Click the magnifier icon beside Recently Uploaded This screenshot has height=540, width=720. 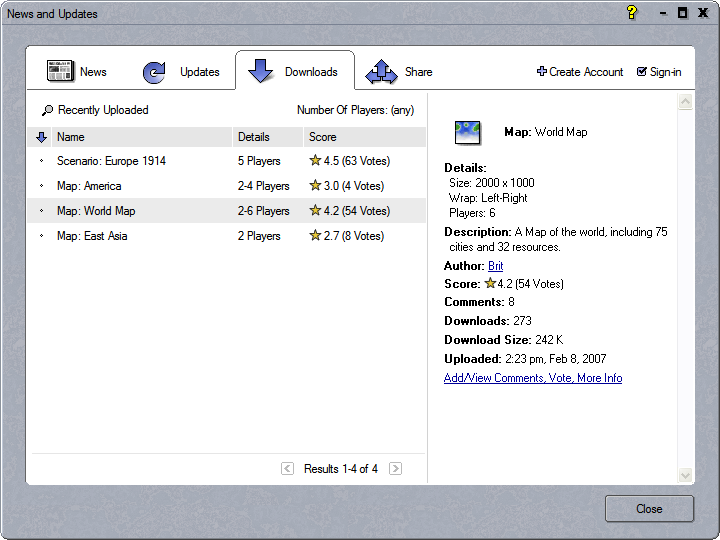pyautogui.click(x=47, y=111)
